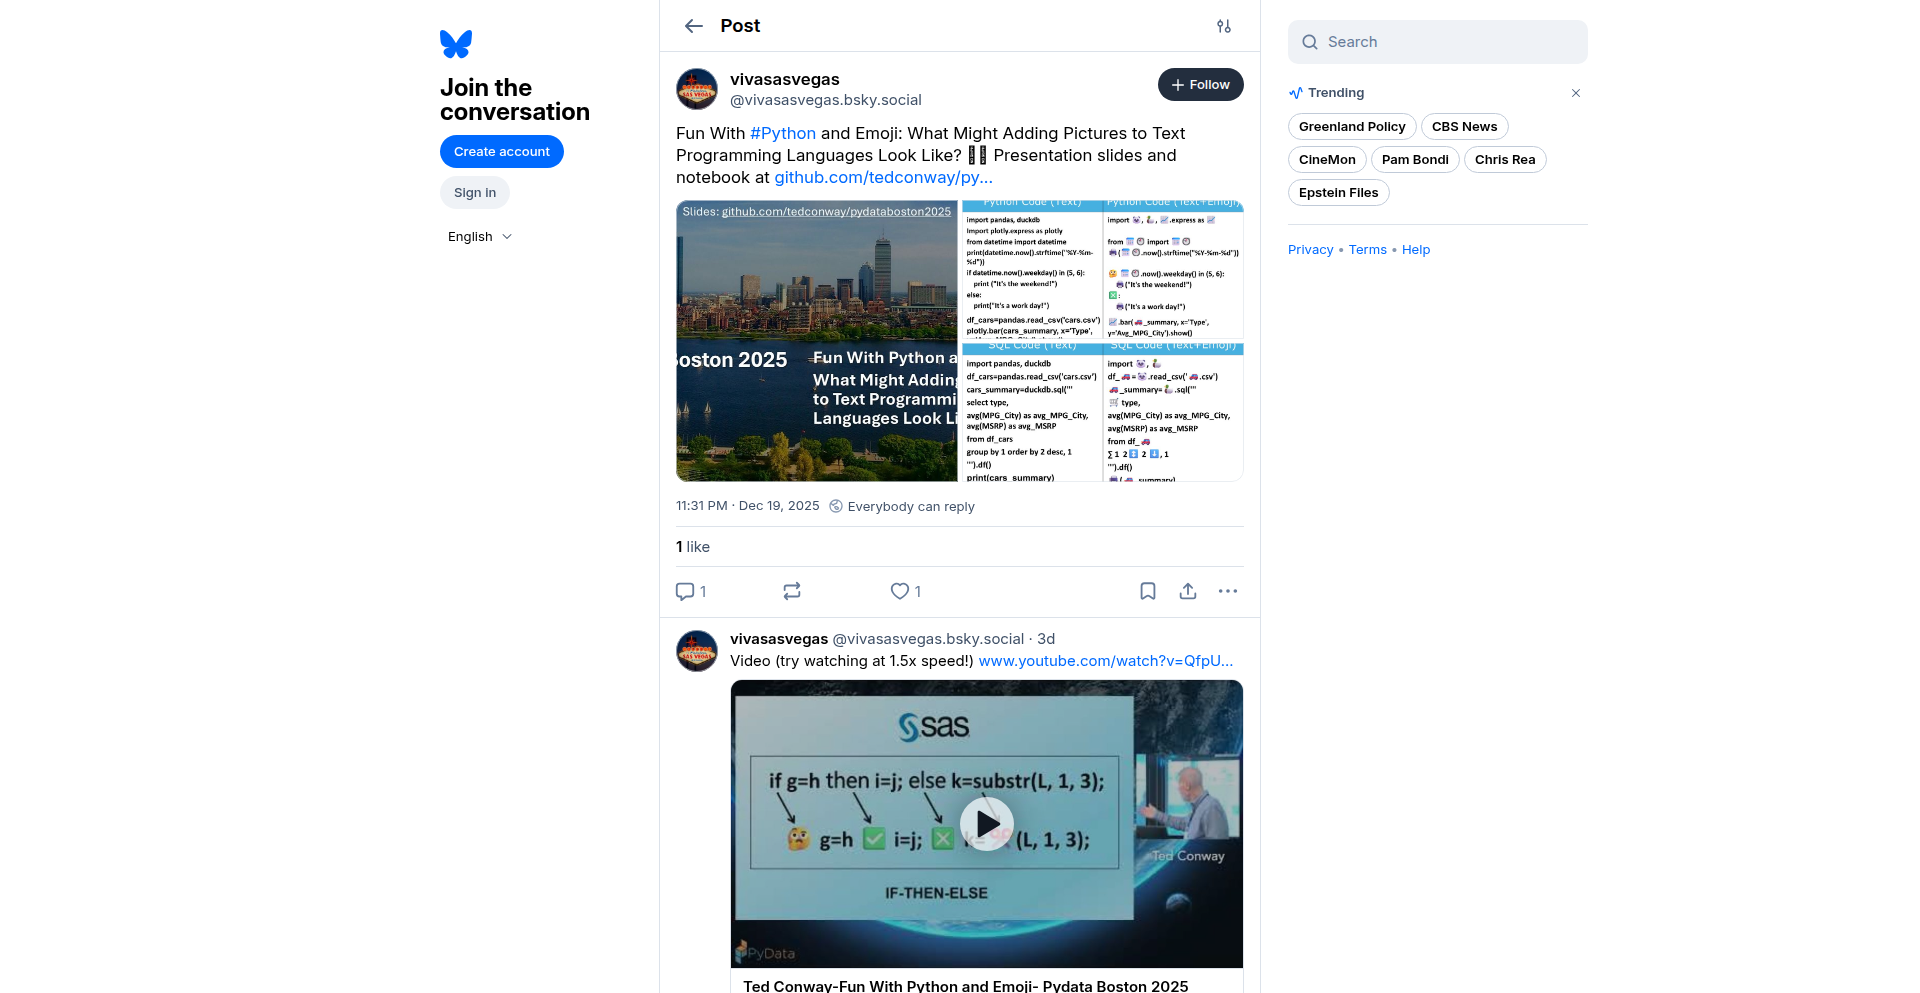Select the CBS News trending topic
This screenshot has width=1920, height=993.
pyautogui.click(x=1465, y=127)
